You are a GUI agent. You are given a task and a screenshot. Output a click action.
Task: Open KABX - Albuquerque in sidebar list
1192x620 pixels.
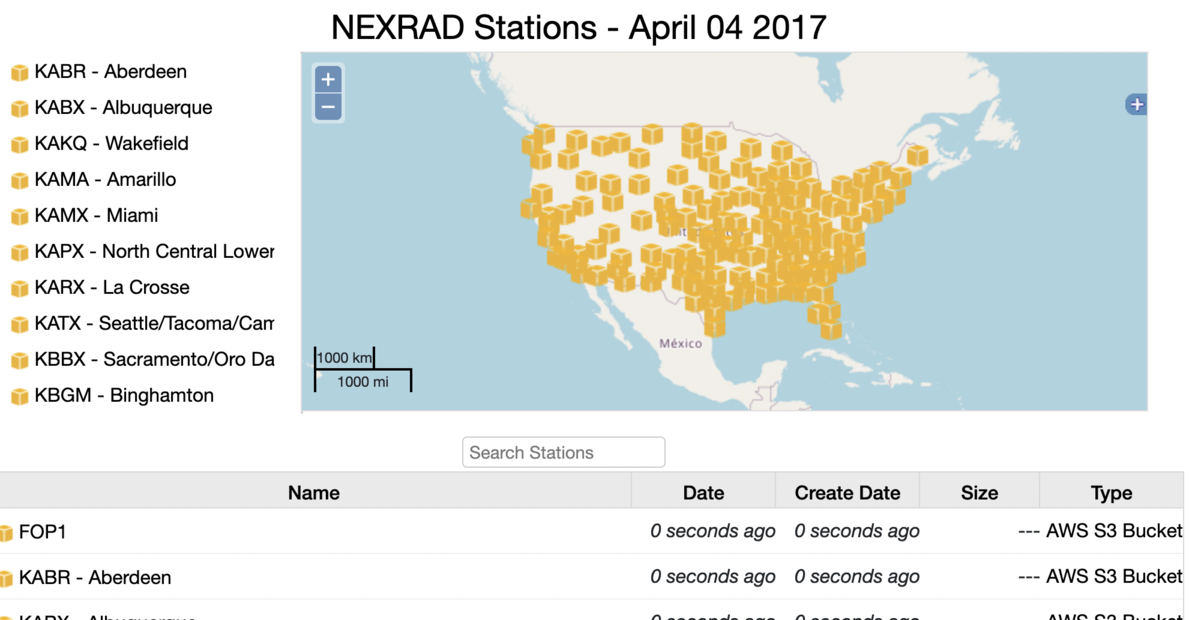click(x=123, y=108)
